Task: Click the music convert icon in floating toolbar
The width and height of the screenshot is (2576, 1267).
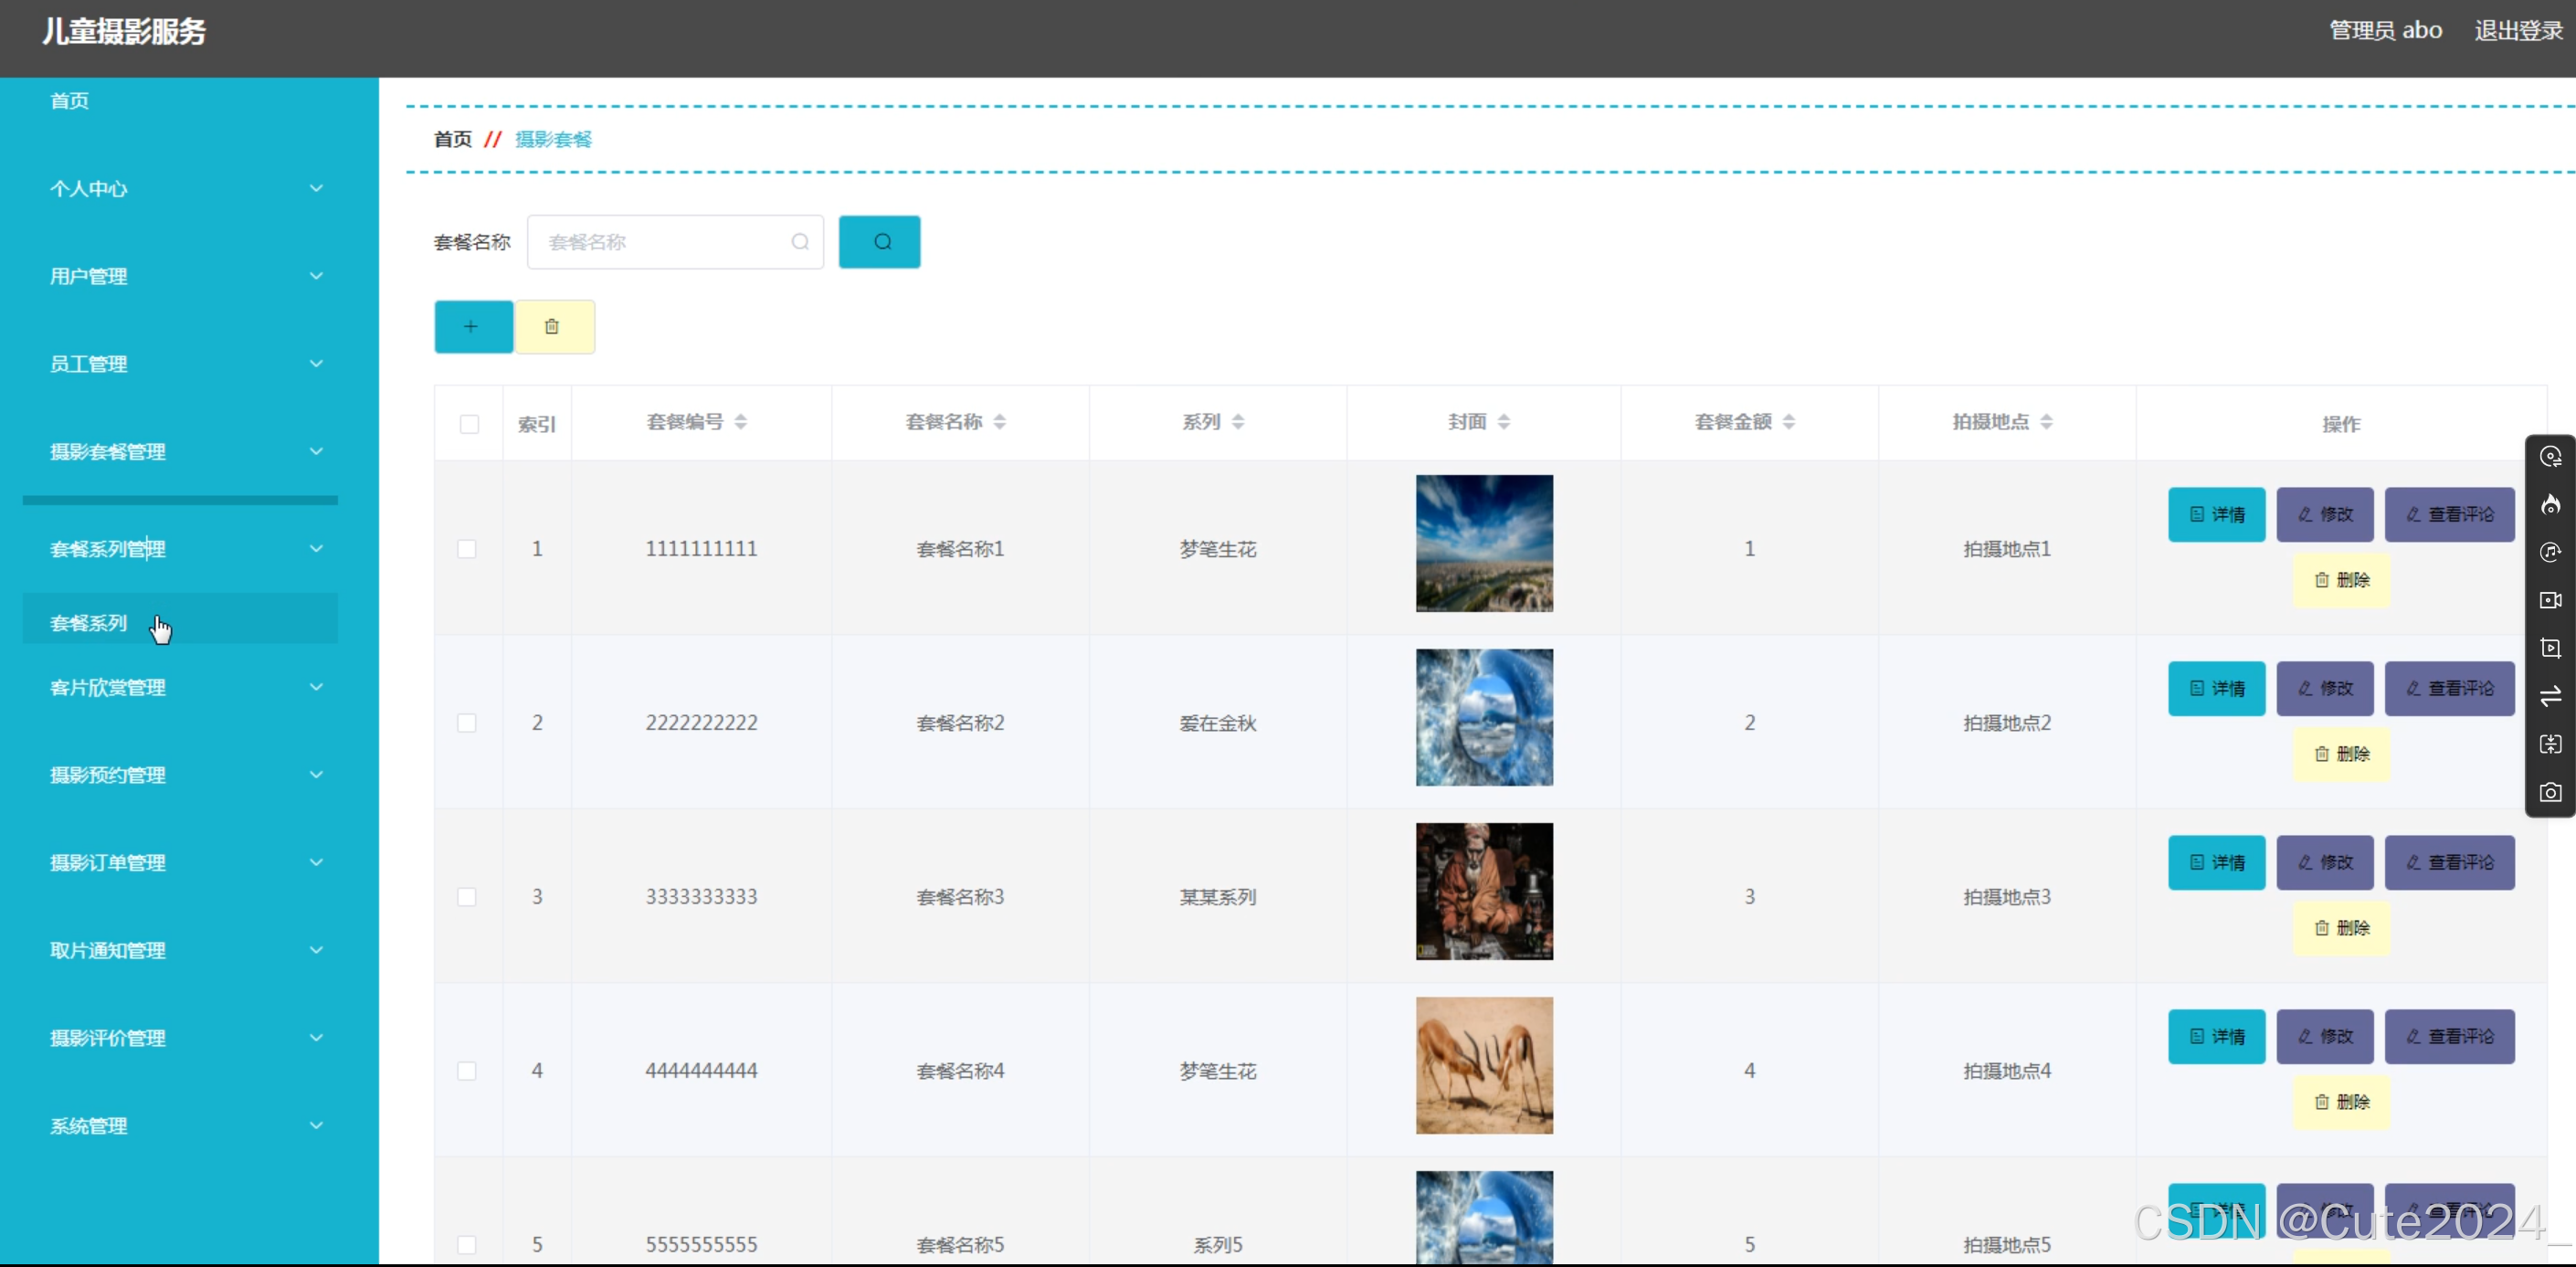Action: 2550,552
